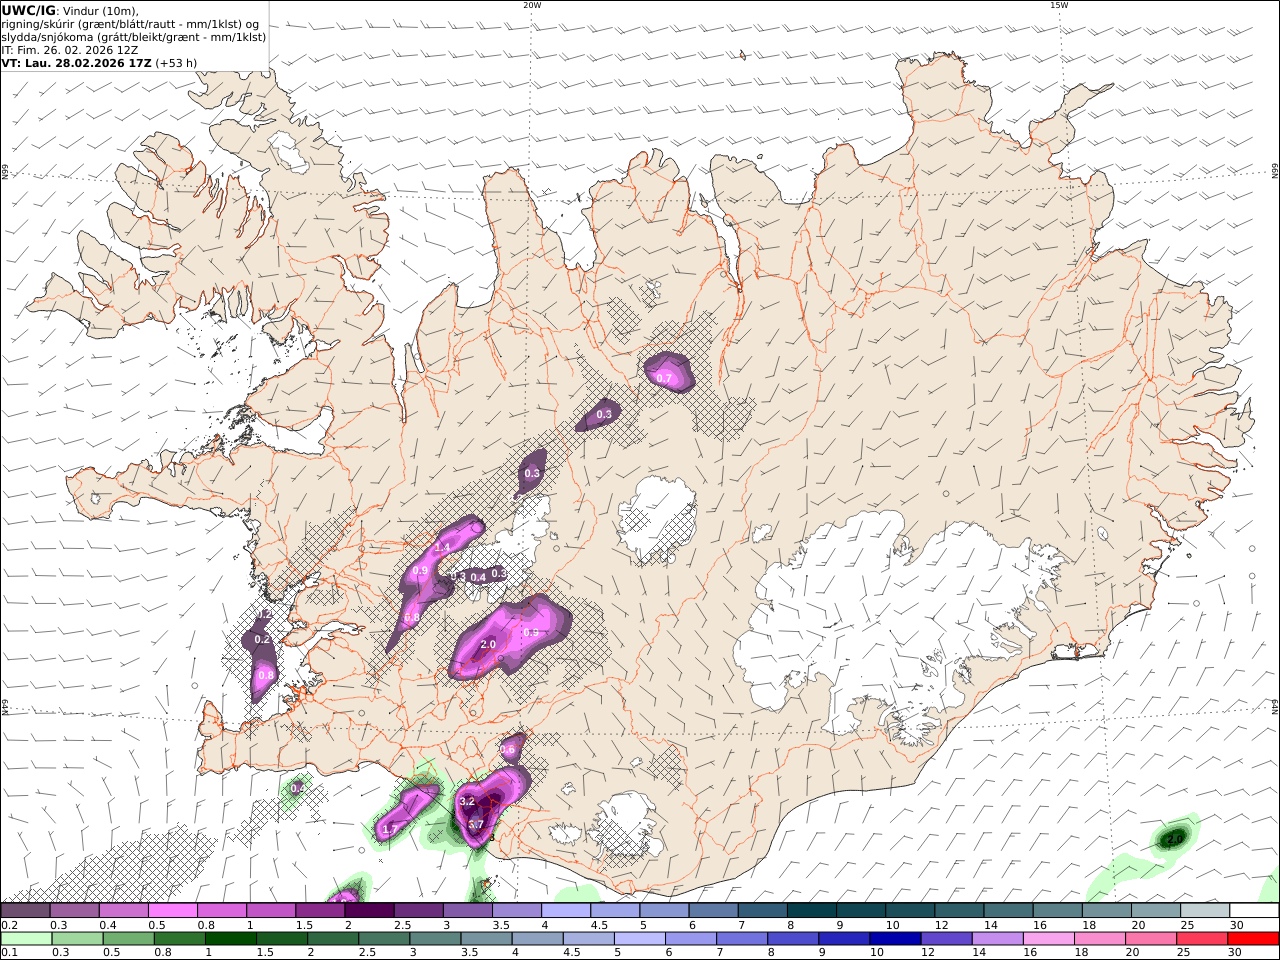Click the snow legend swatch between 1.5 and 2
Image resolution: width=1280 pixels, height=960 pixels.
(x=320, y=910)
